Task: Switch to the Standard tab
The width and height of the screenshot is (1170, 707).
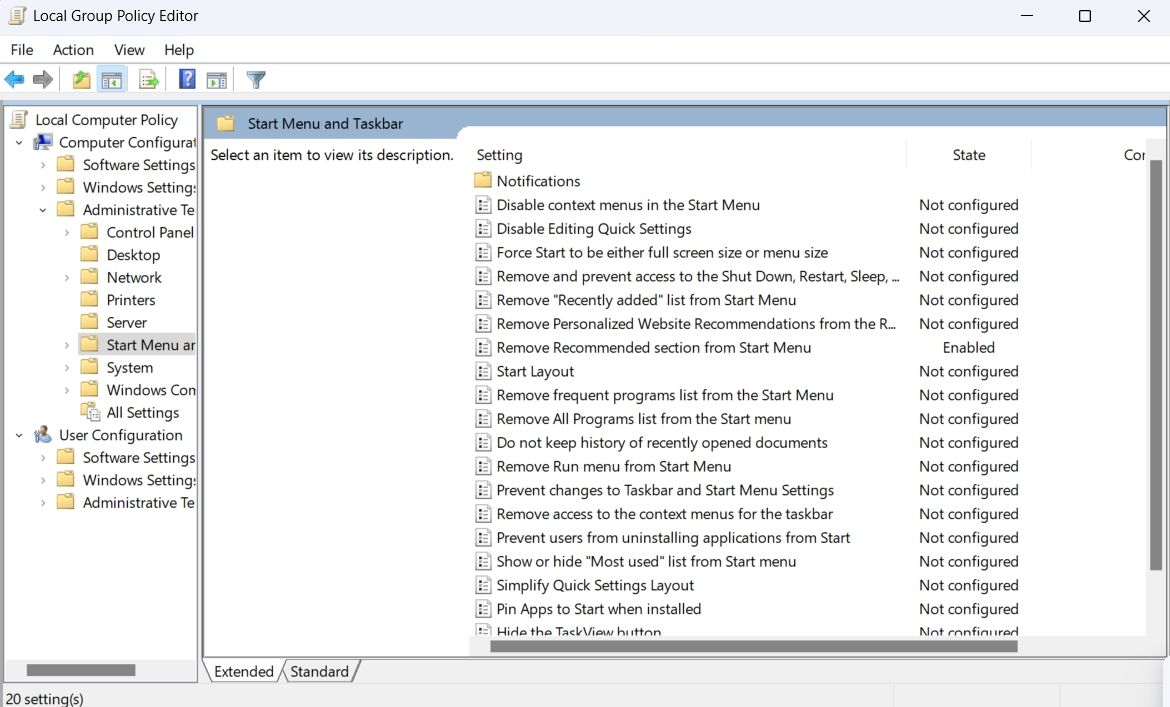Action: [x=317, y=671]
